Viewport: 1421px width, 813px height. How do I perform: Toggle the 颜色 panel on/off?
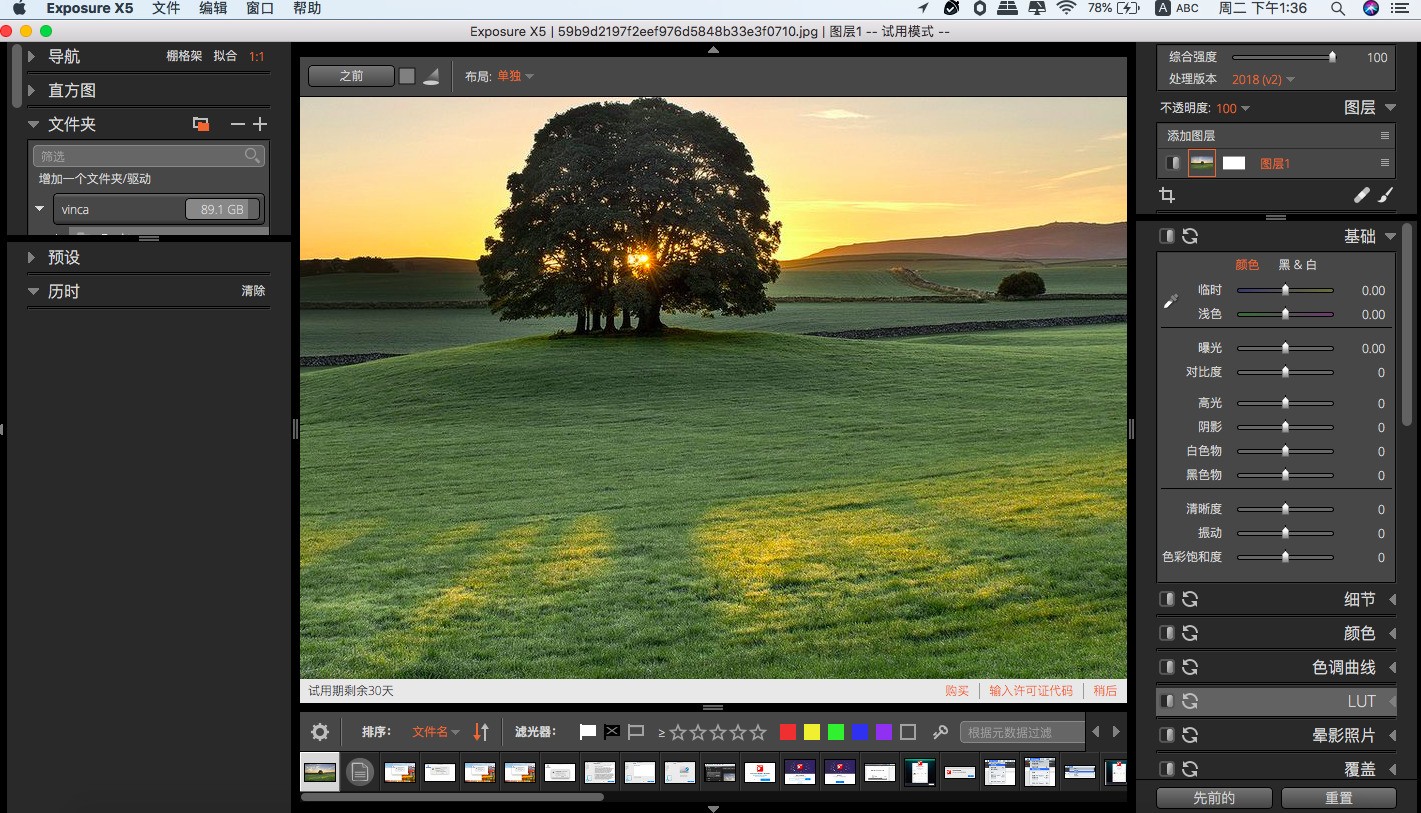click(x=1166, y=633)
